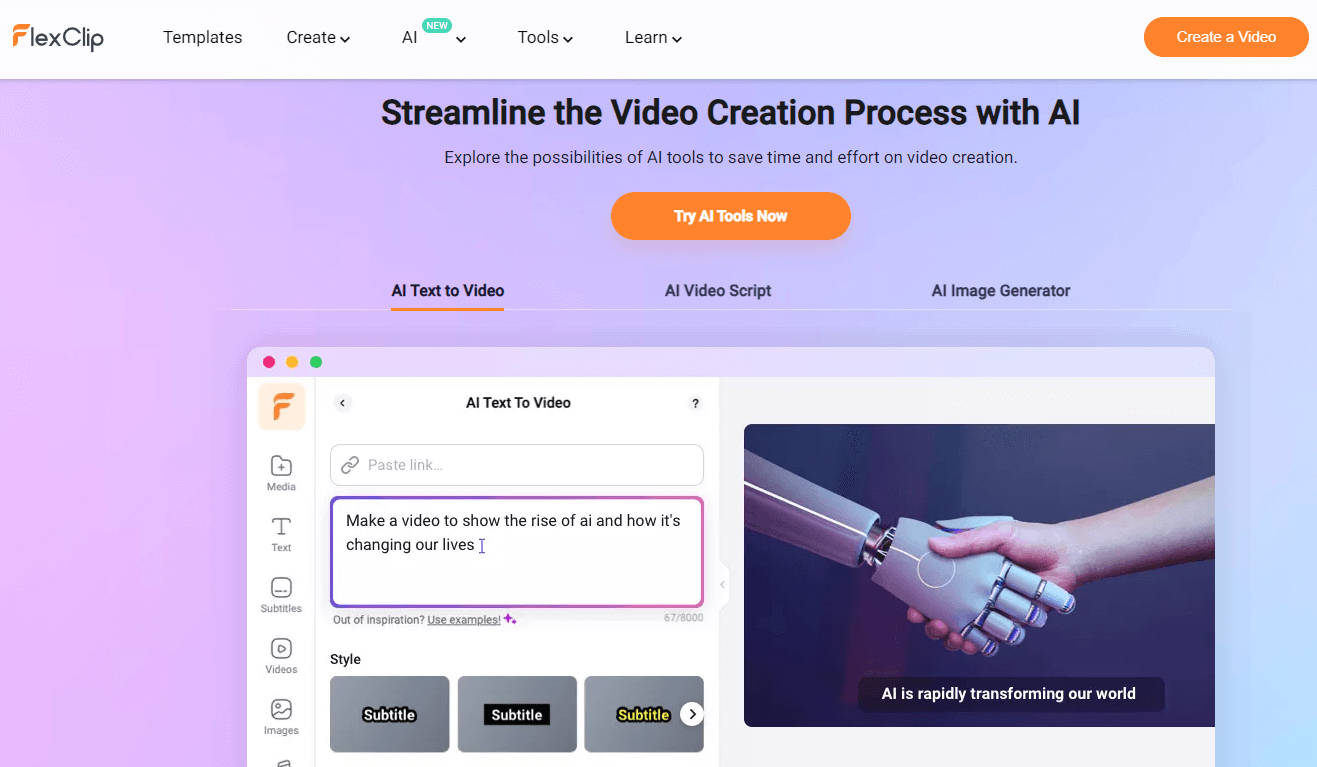Open Templates in the navigation bar
Viewport: 1317px width, 767px height.
(x=202, y=37)
